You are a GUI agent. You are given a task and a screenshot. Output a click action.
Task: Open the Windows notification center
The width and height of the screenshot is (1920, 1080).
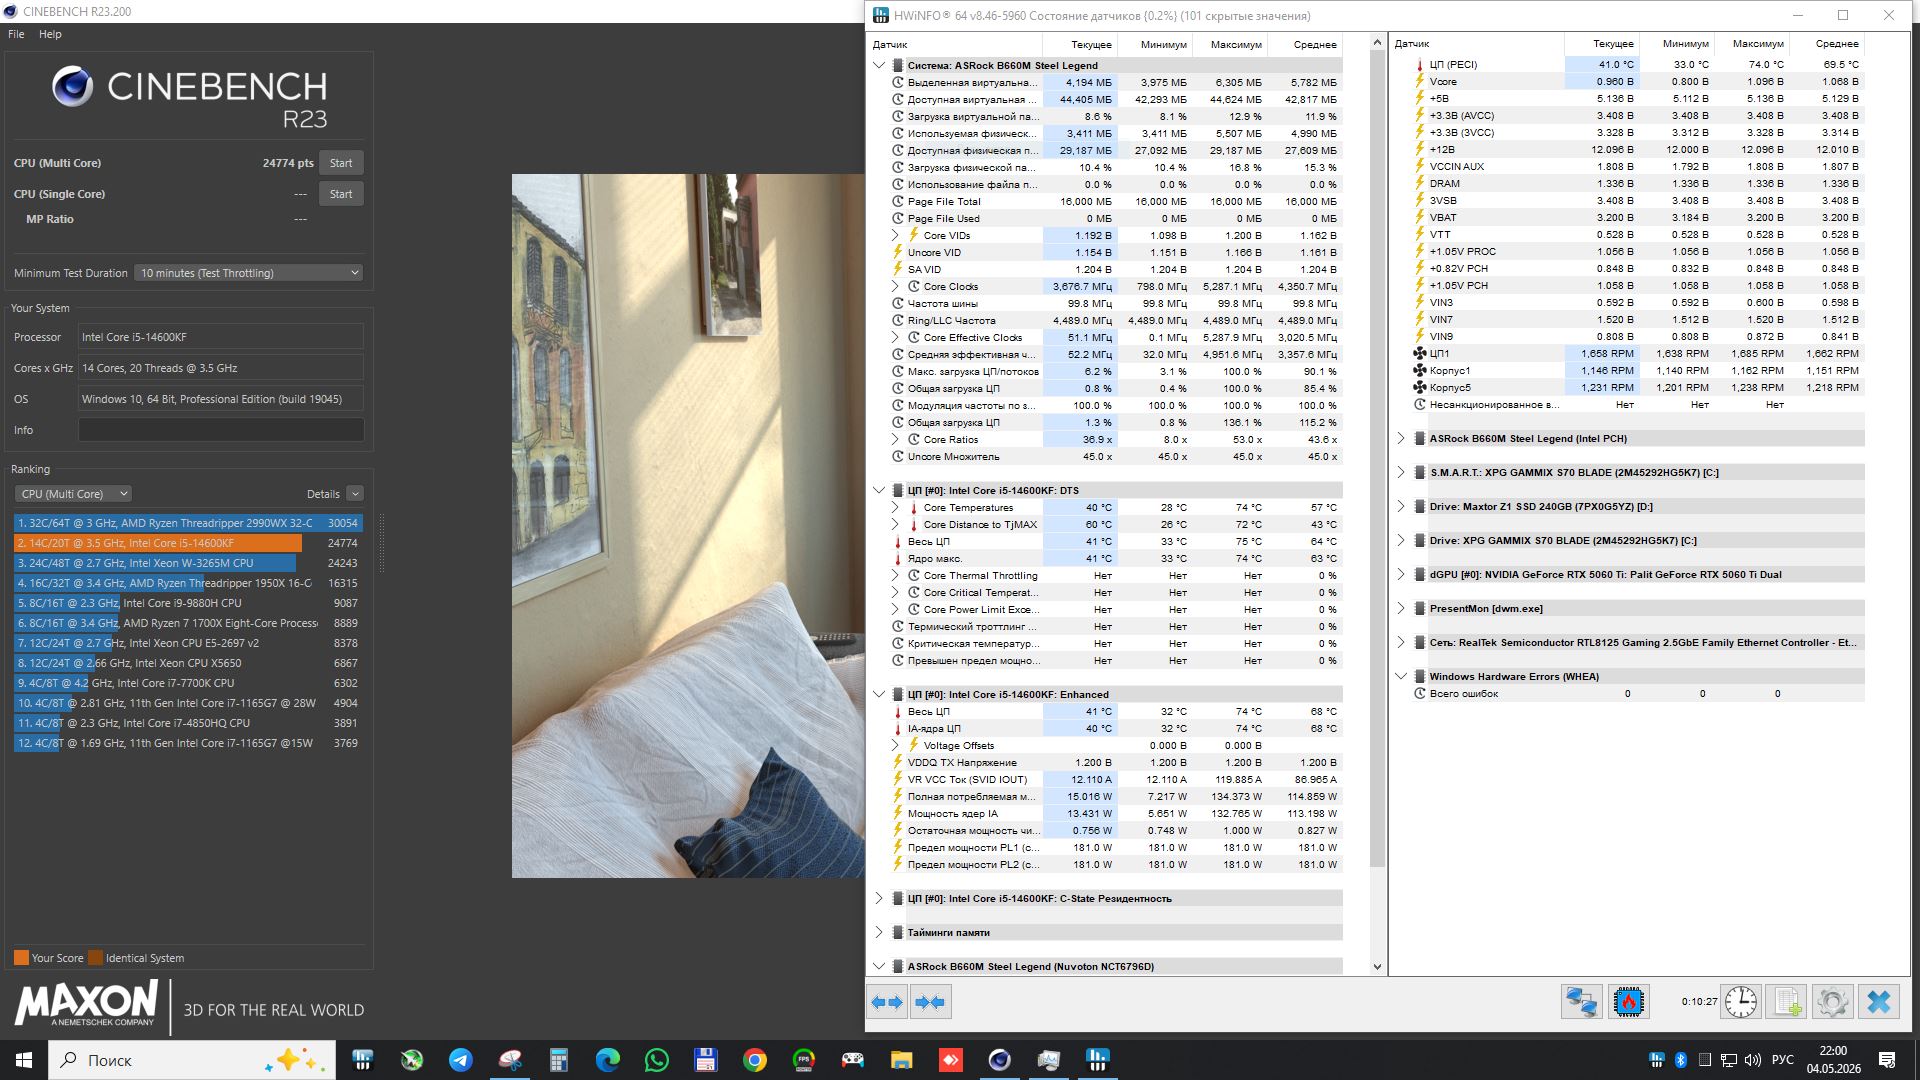pos(1887,1060)
